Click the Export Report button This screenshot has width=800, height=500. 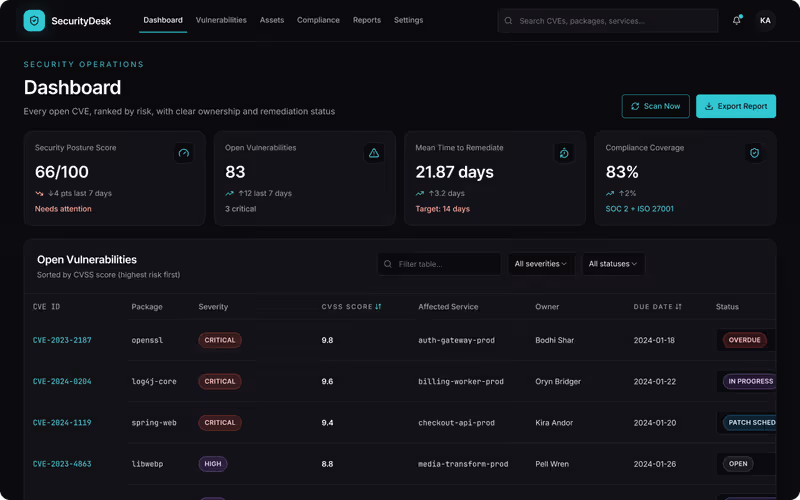(736, 106)
